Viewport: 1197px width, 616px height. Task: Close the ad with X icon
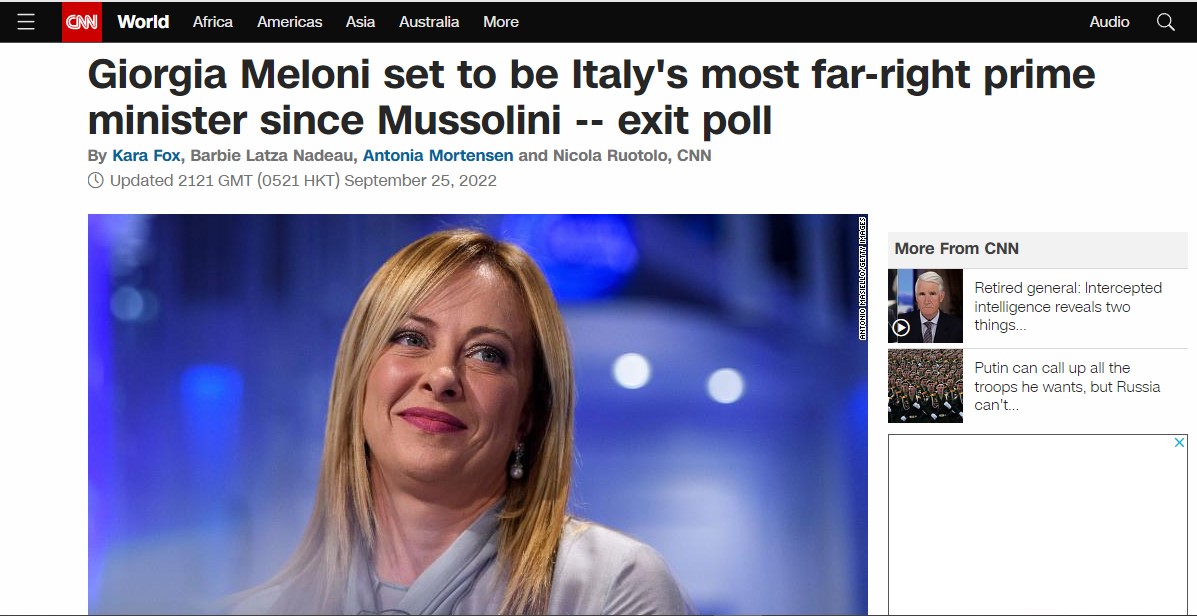tap(1179, 443)
